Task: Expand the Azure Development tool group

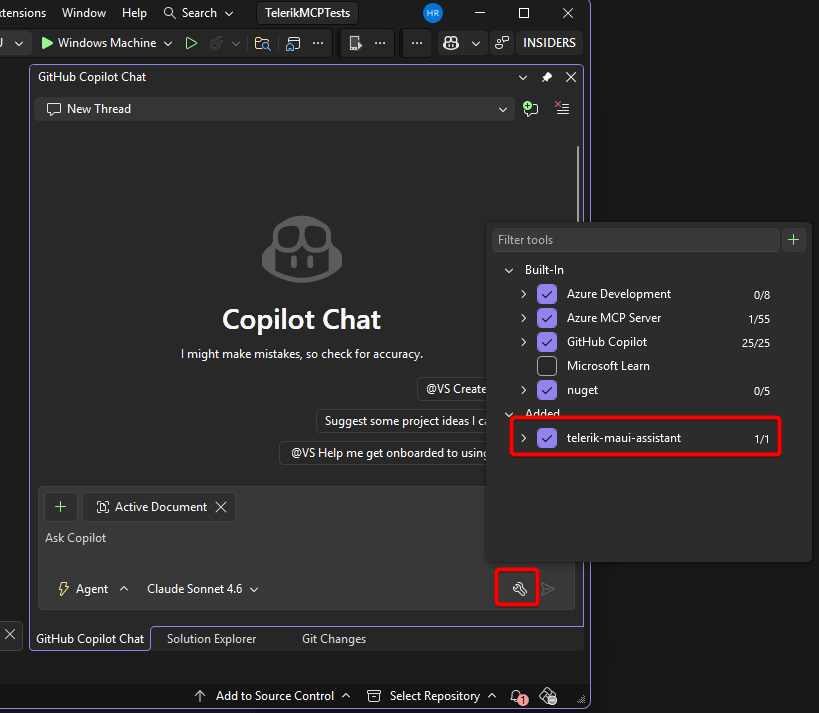Action: pos(523,294)
